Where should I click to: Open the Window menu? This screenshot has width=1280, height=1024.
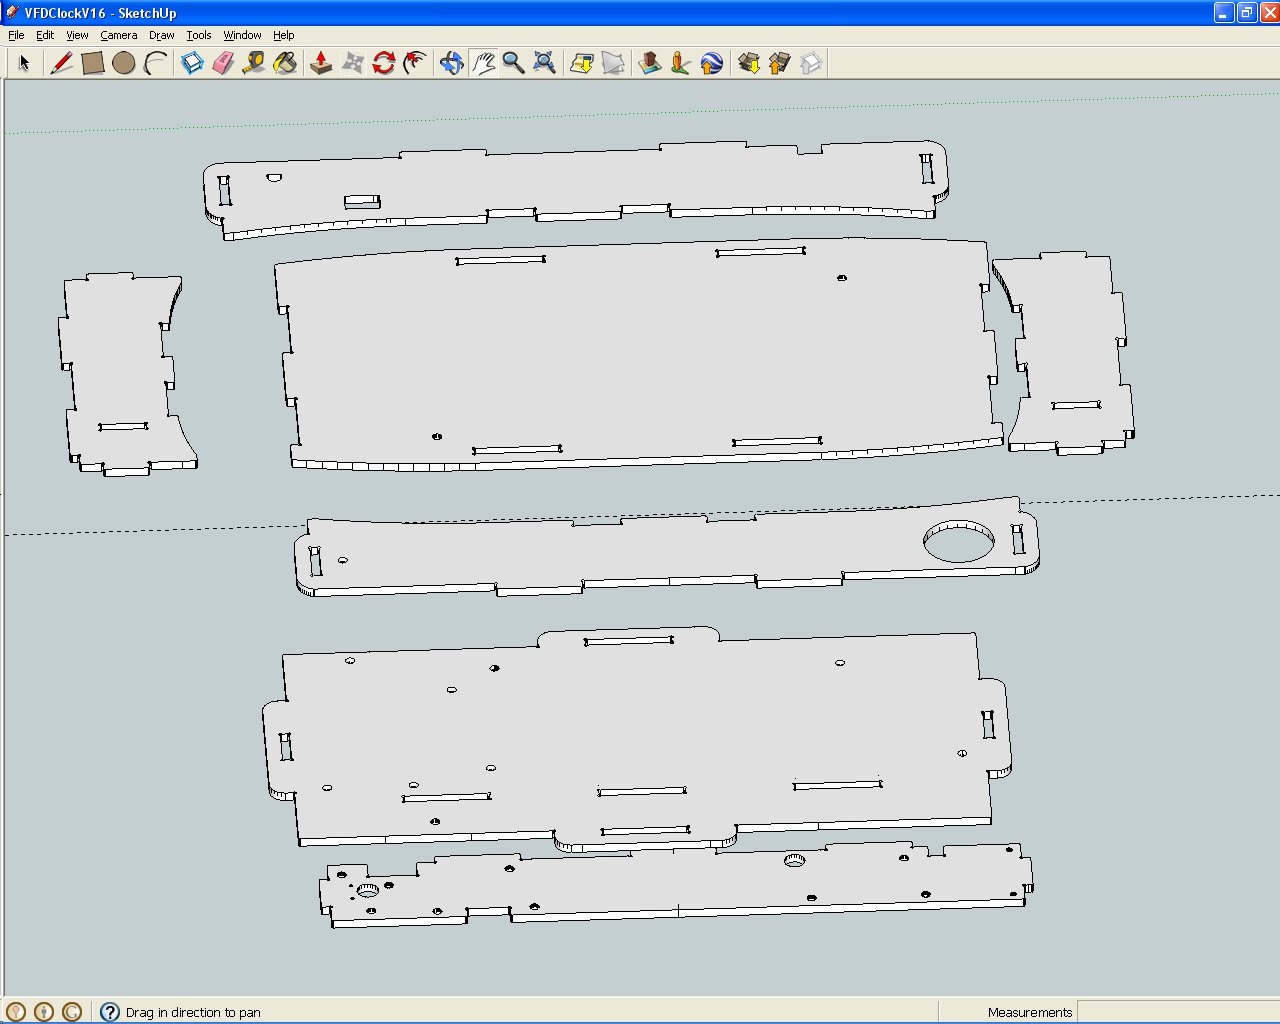(x=242, y=35)
